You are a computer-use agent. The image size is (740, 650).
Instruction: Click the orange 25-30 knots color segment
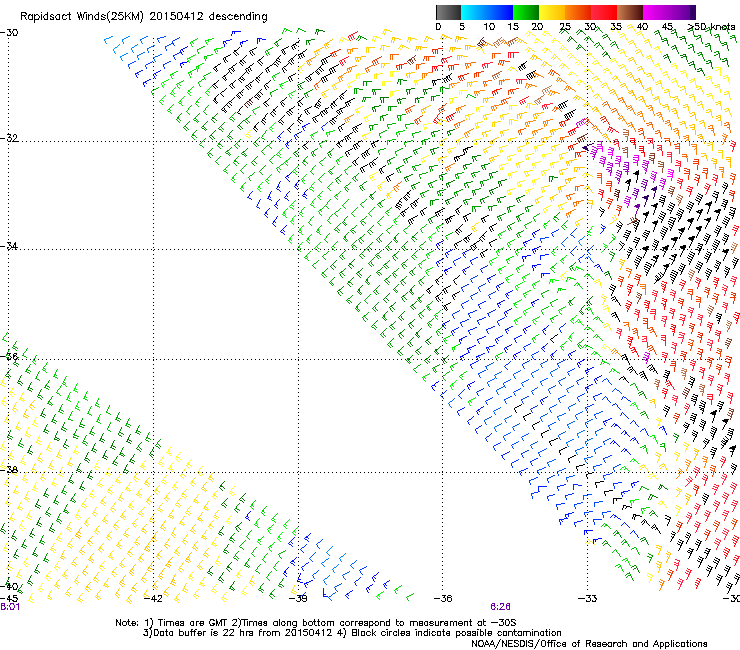(578, 12)
